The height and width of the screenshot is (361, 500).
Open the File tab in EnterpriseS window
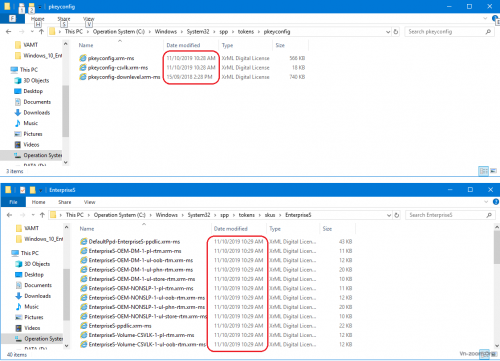click(13, 202)
